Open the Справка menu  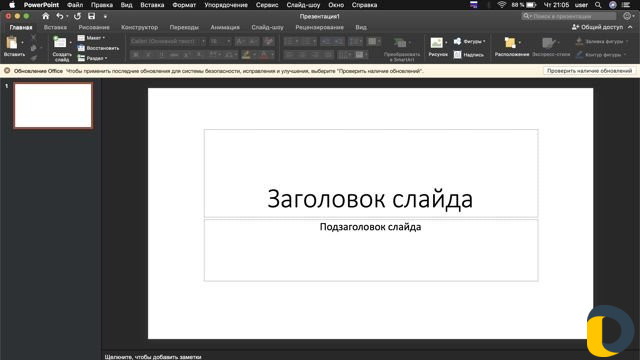(364, 5)
